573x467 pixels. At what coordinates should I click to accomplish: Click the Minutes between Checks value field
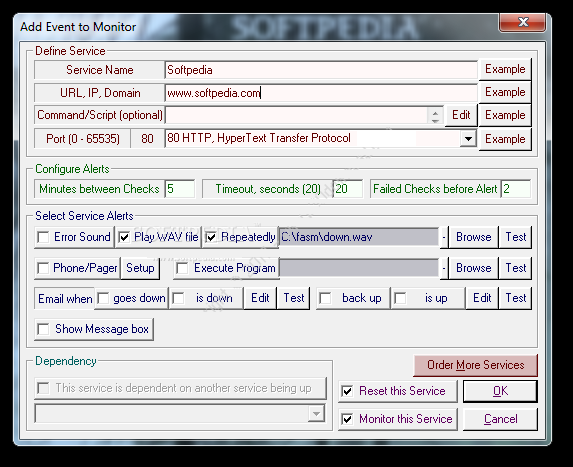(180, 189)
